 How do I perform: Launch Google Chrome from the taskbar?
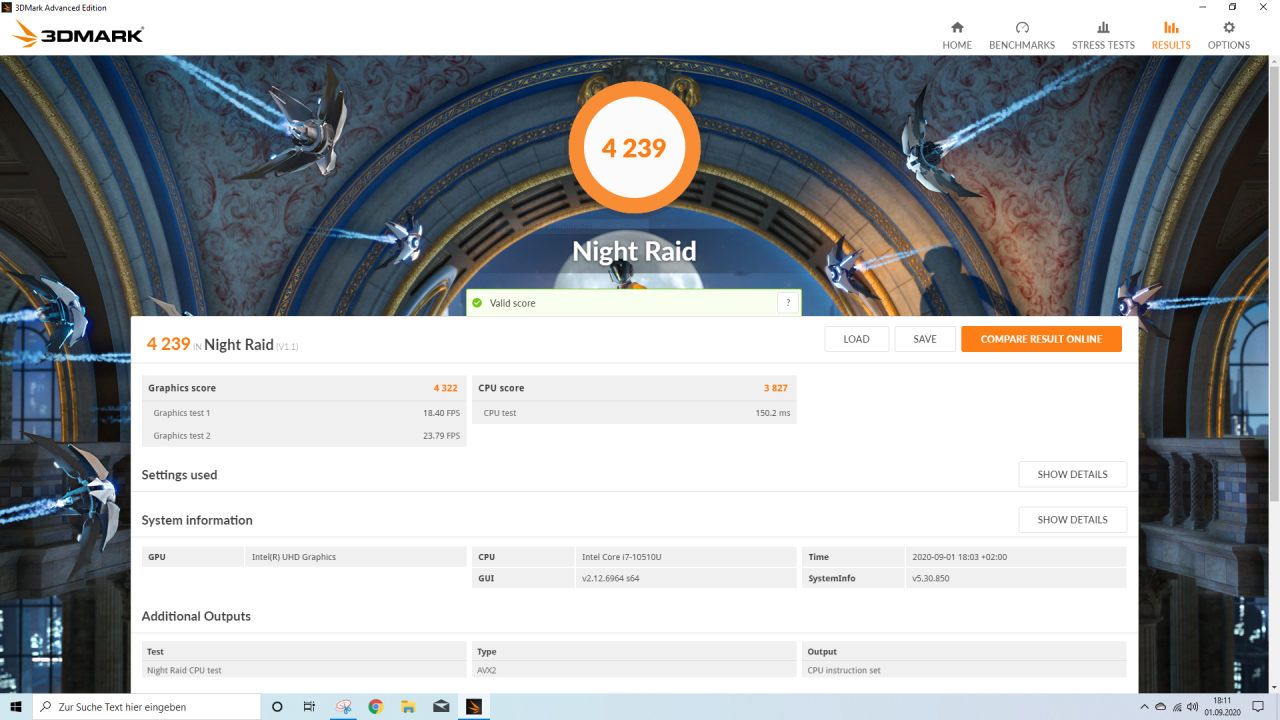[376, 707]
